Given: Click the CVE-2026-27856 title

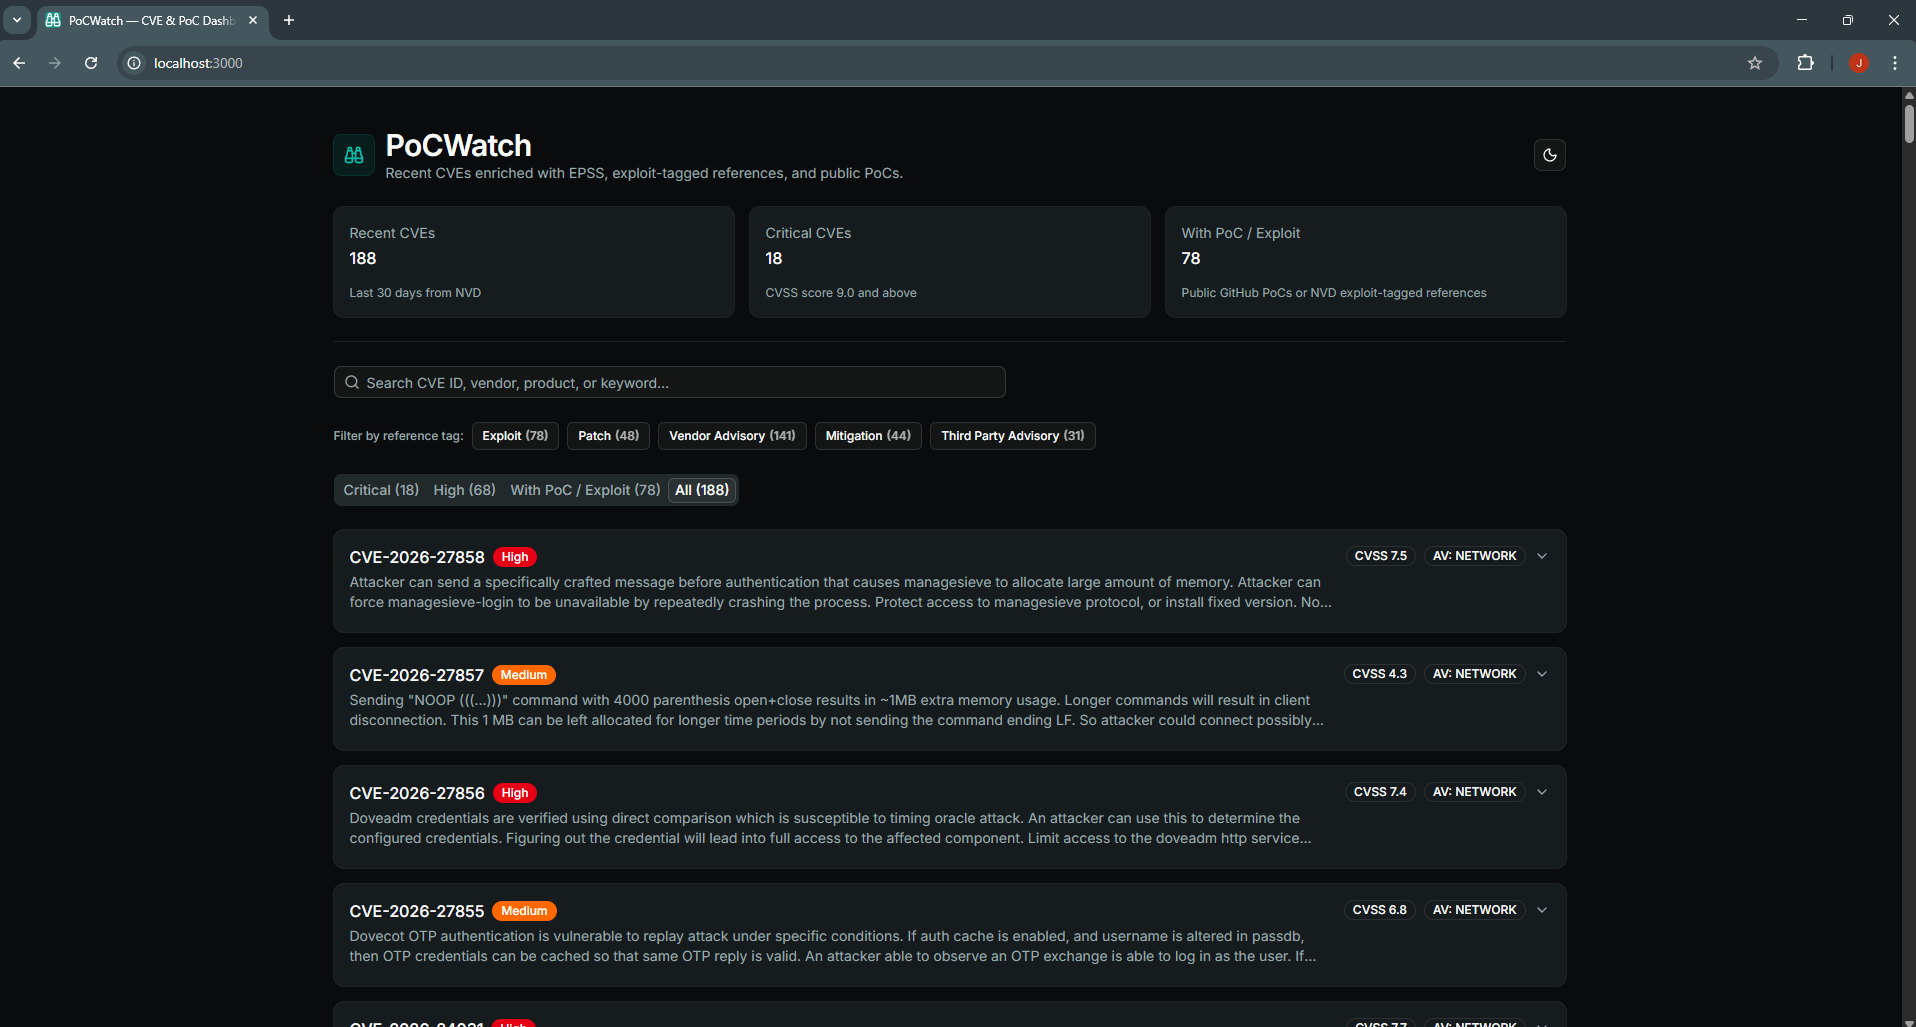Looking at the screenshot, I should tap(417, 793).
